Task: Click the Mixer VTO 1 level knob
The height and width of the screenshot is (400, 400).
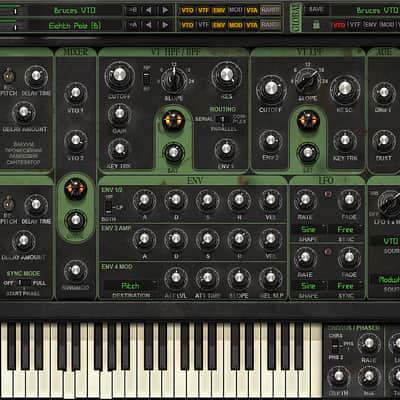Action: (76, 93)
